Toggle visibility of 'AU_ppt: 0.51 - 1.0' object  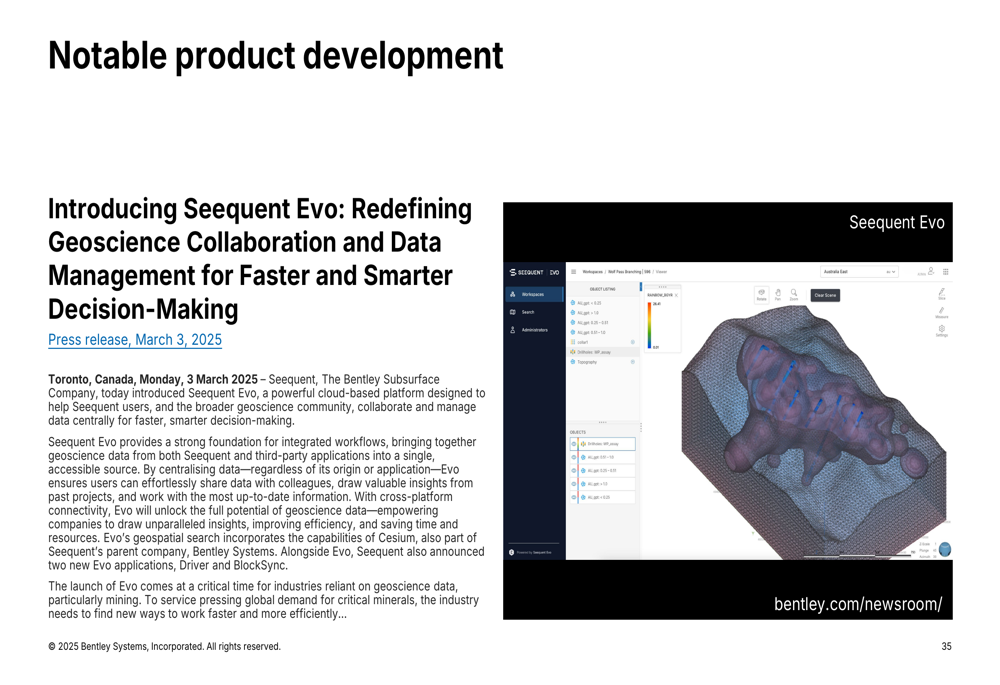point(574,457)
